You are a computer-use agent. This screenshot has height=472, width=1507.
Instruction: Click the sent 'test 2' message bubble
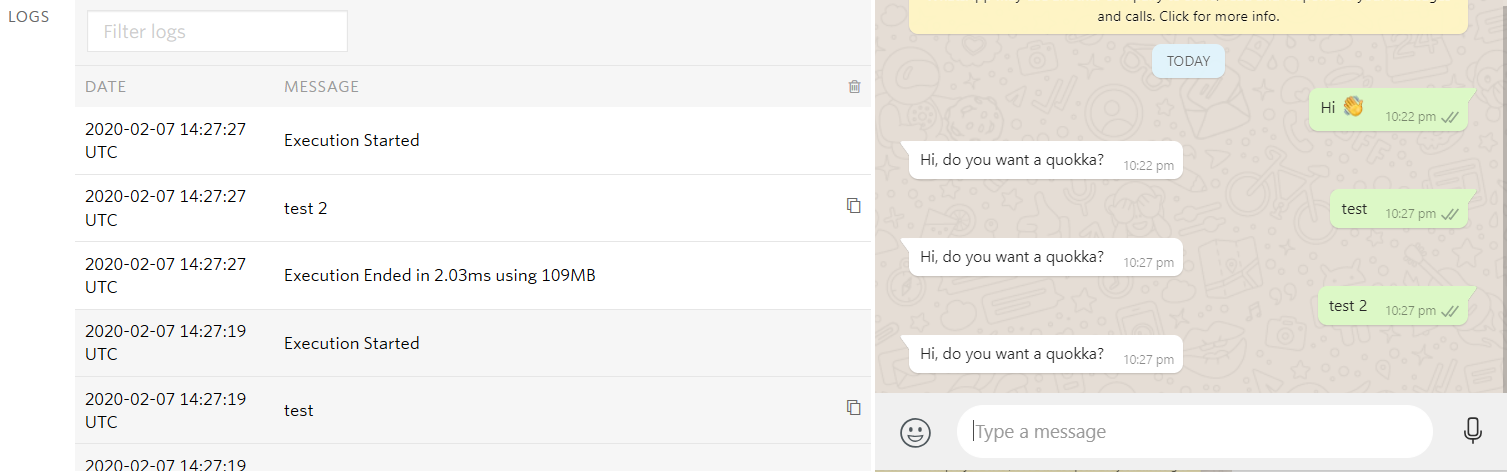click(x=1395, y=306)
